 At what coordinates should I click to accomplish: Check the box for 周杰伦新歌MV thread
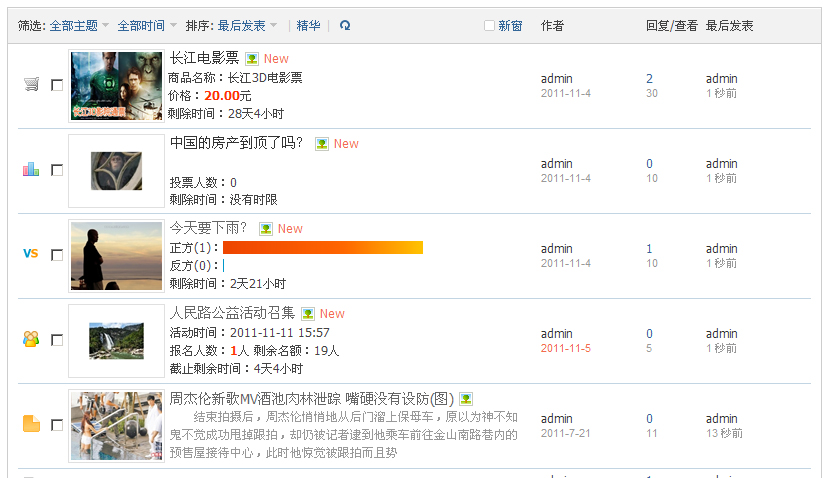tap(57, 425)
